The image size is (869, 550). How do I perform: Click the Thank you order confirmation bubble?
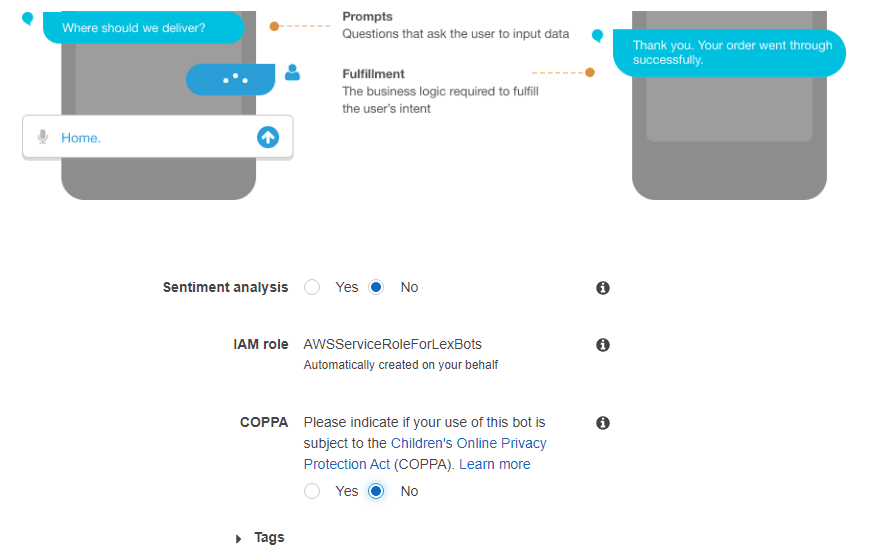(729, 53)
